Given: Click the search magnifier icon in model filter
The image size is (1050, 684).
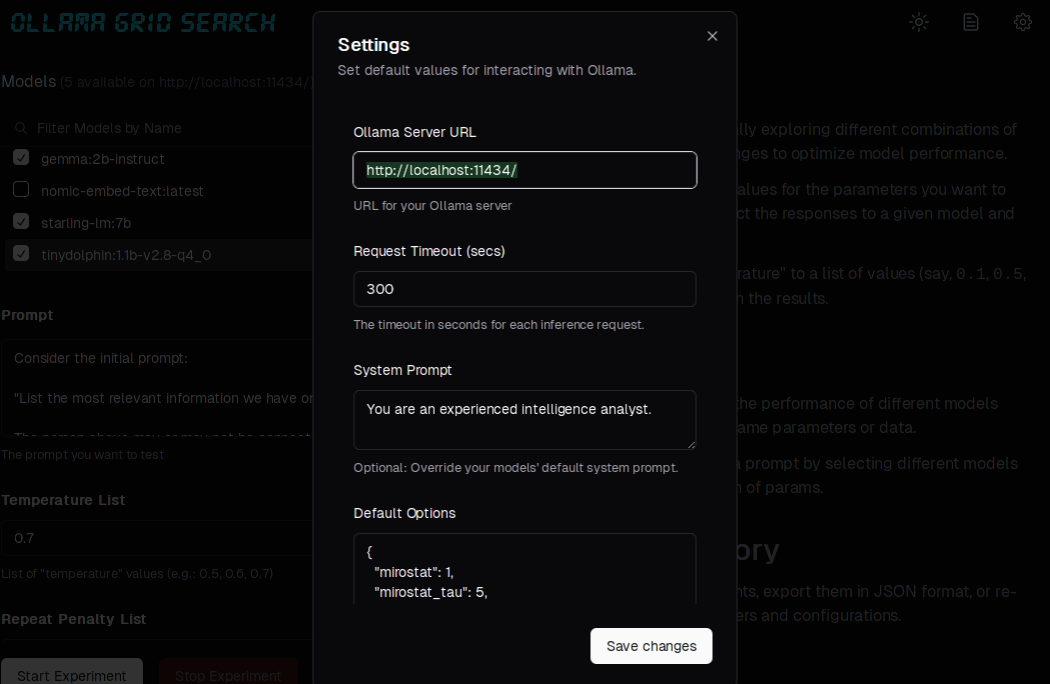Looking at the screenshot, I should [x=21, y=128].
